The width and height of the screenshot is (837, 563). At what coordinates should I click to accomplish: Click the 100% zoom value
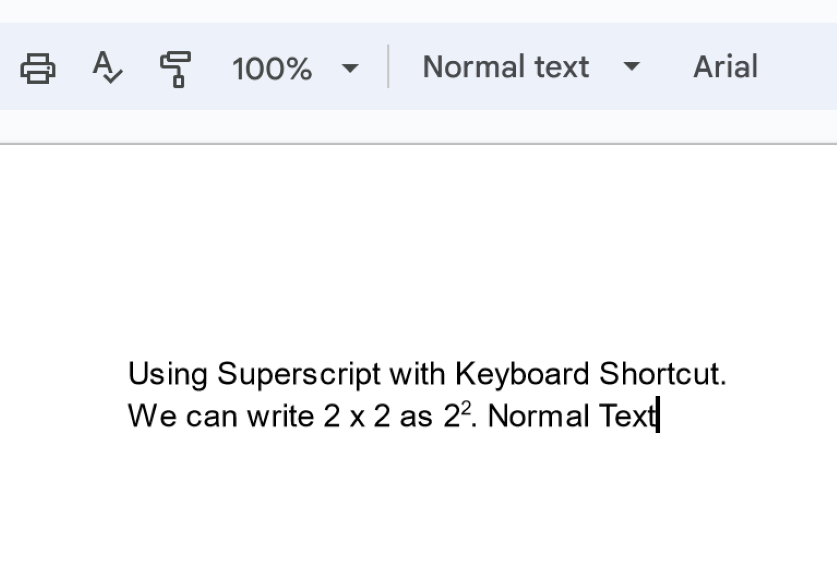coord(271,68)
